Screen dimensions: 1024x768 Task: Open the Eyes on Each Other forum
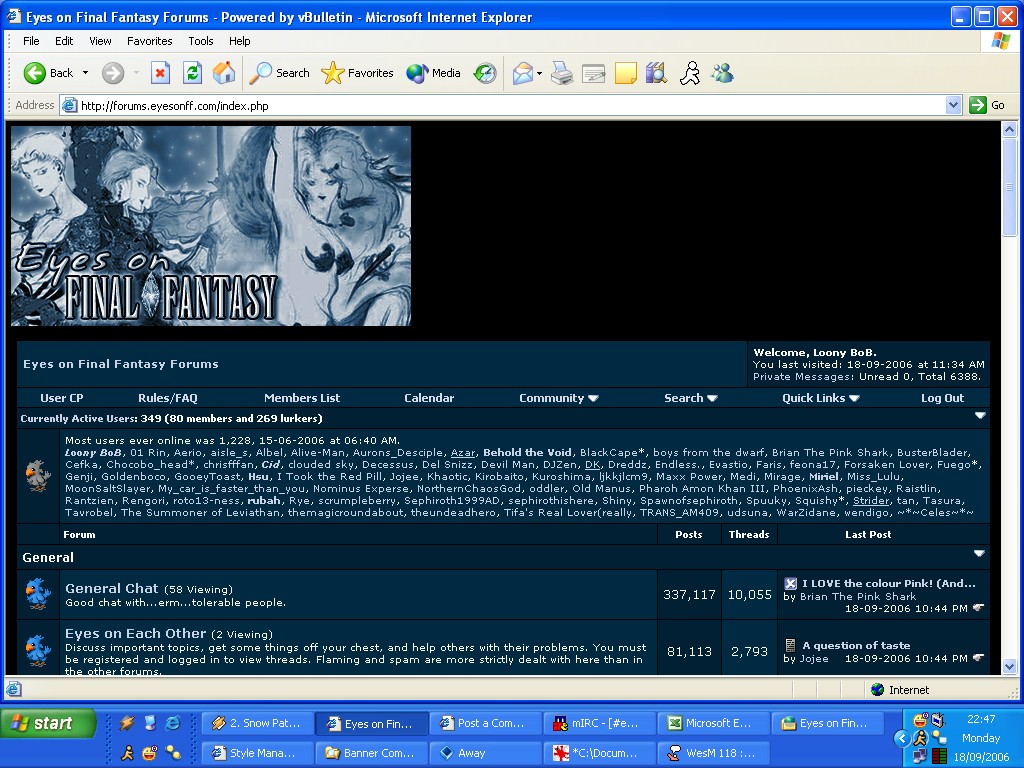[x=135, y=633]
